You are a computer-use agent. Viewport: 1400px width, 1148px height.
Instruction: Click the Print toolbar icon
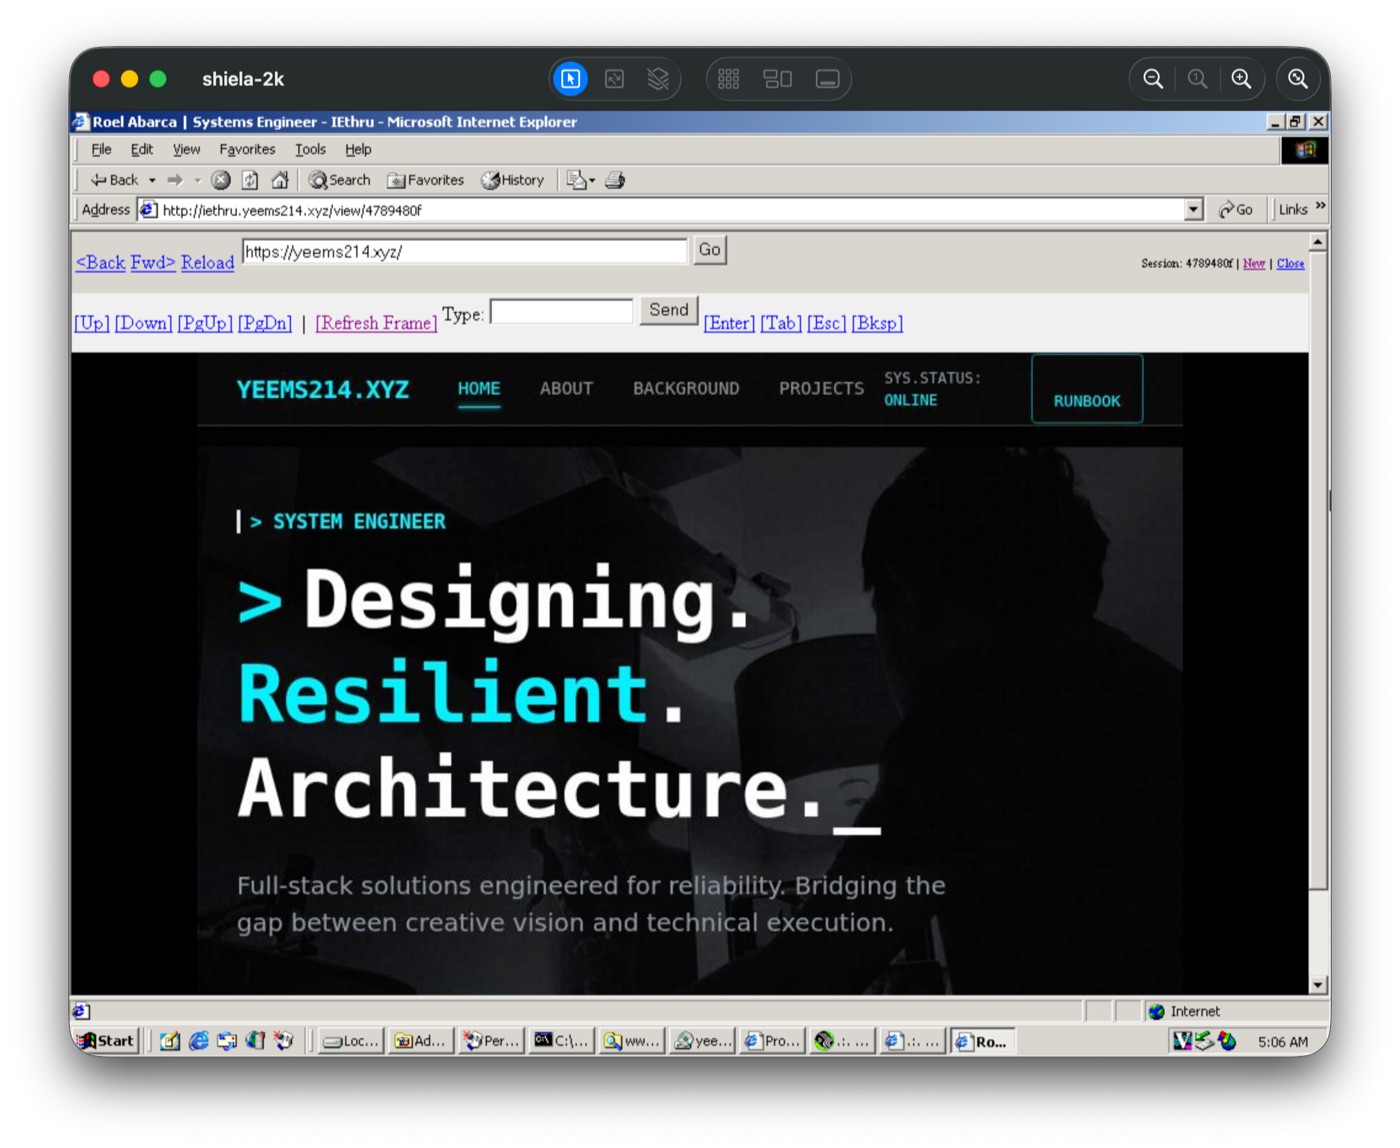[x=615, y=180]
